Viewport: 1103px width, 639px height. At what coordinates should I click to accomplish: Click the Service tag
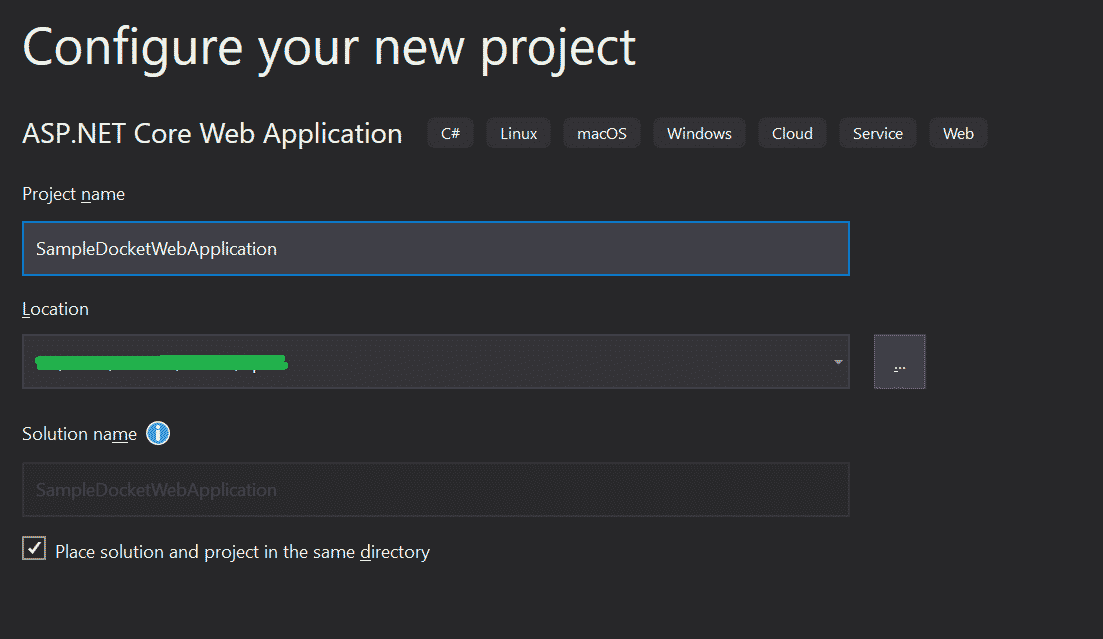877,132
